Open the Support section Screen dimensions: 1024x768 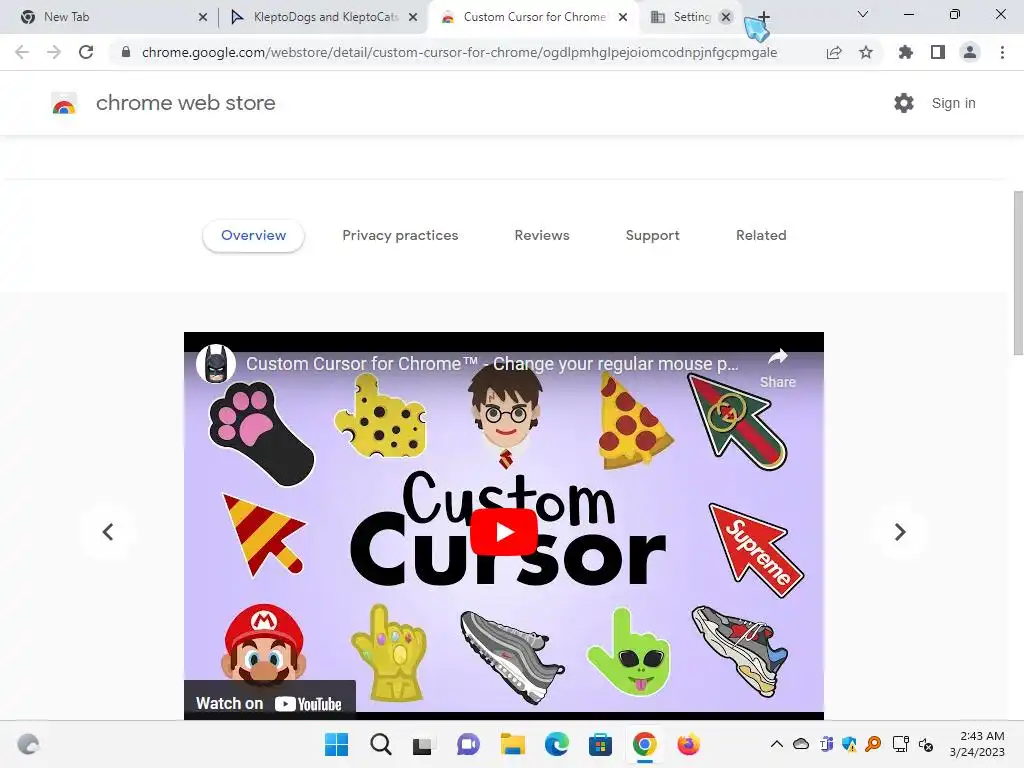point(652,236)
